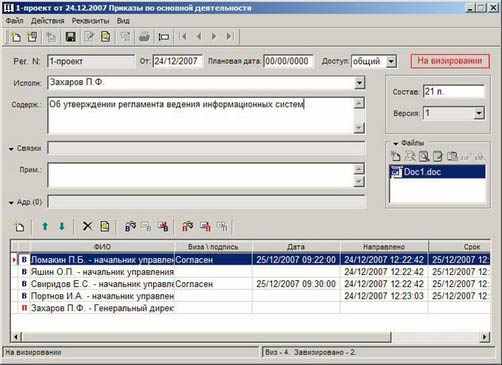Click the Связки field

pos(207,148)
